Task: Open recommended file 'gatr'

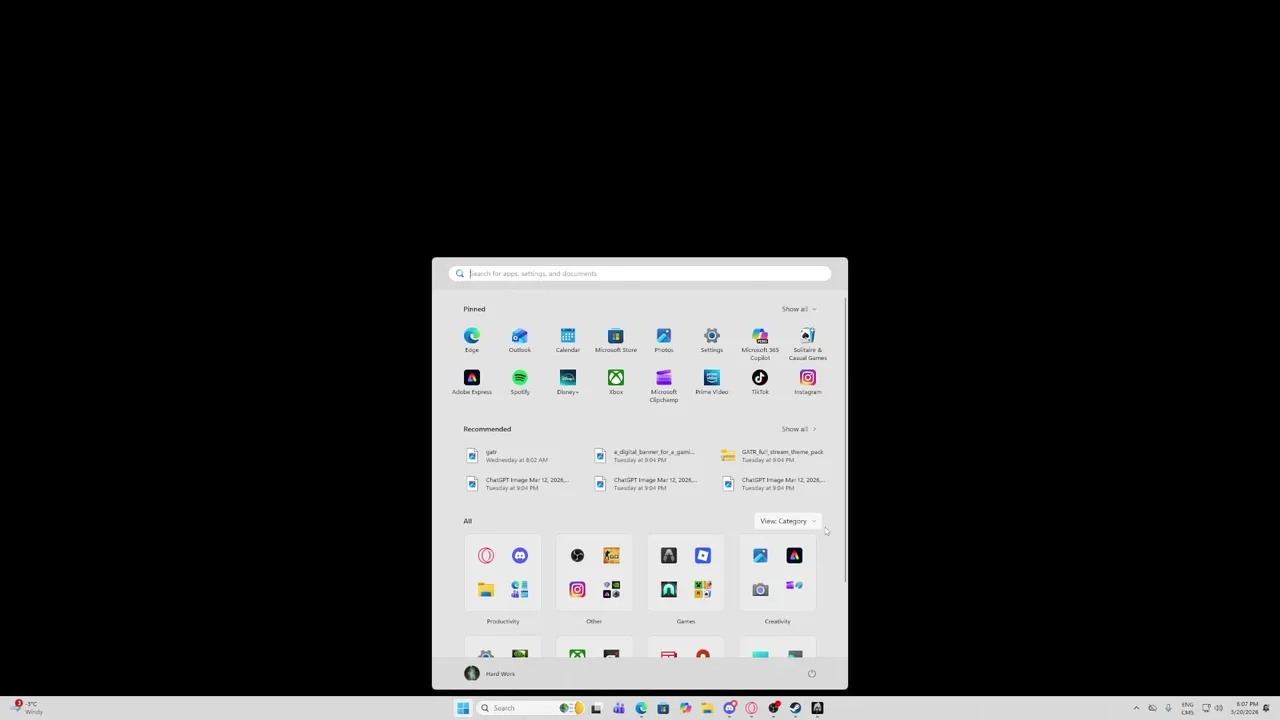Action: tap(518, 456)
